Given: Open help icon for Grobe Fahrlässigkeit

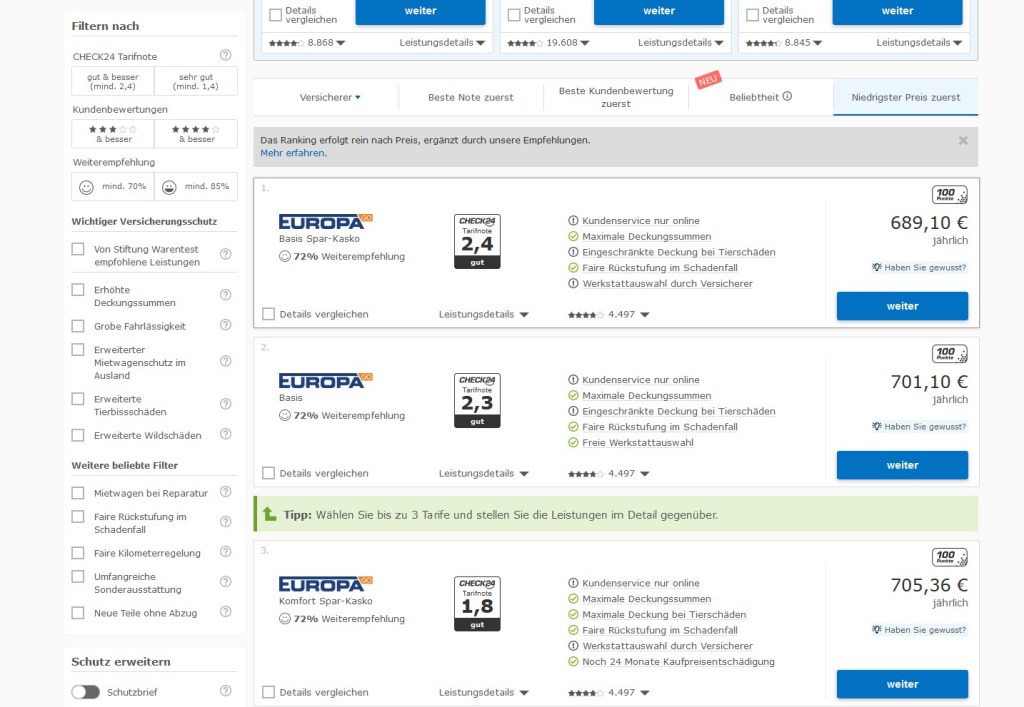Looking at the screenshot, I should click(x=225, y=324).
